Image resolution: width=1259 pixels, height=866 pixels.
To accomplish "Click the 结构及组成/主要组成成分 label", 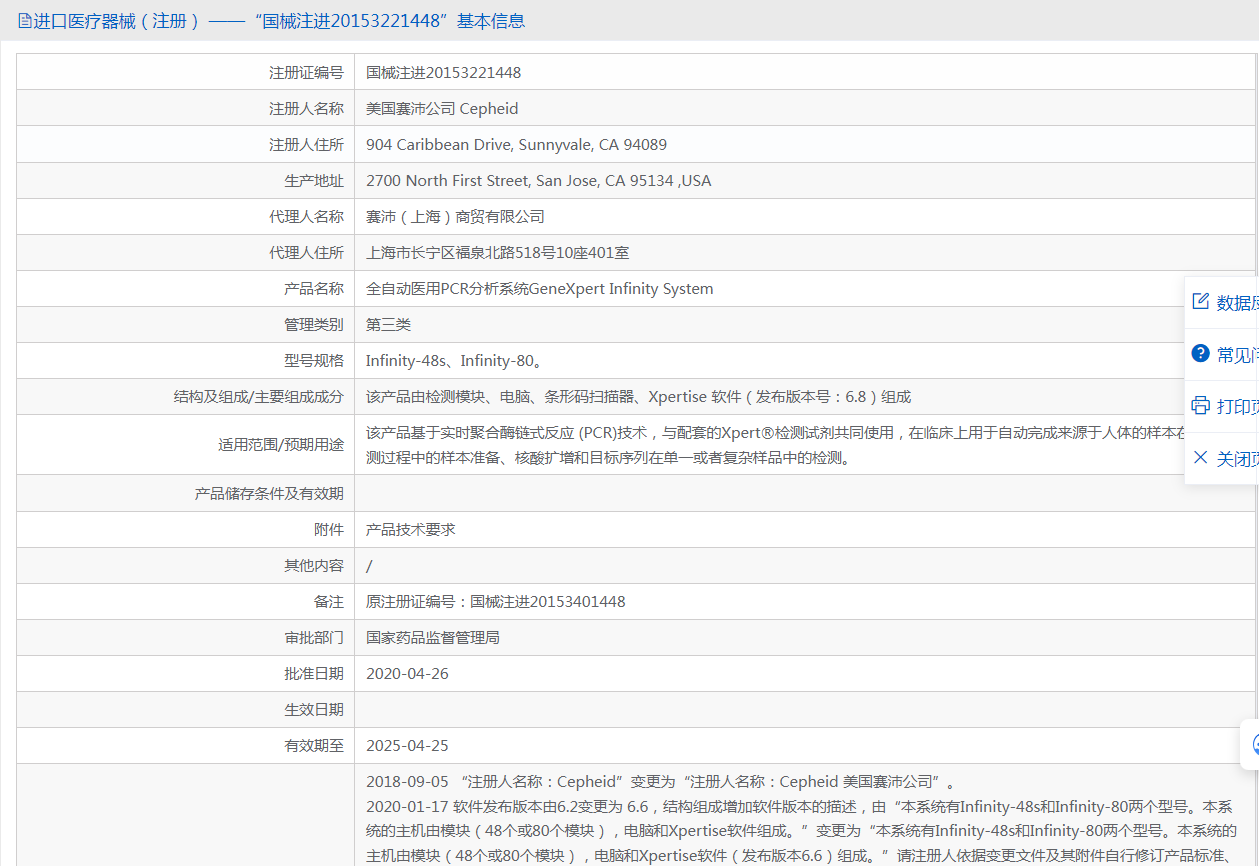I will pyautogui.click(x=259, y=397).
